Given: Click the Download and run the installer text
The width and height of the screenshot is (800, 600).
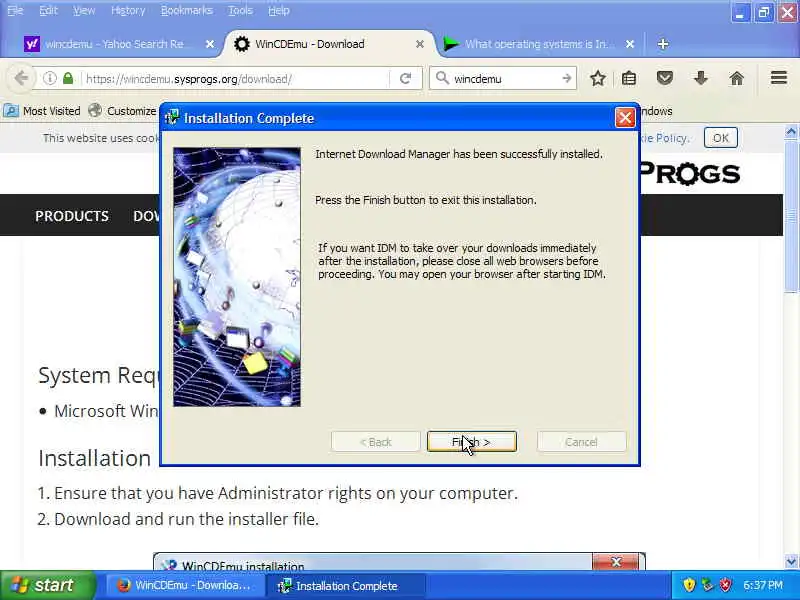Looking at the screenshot, I should pos(186,519).
